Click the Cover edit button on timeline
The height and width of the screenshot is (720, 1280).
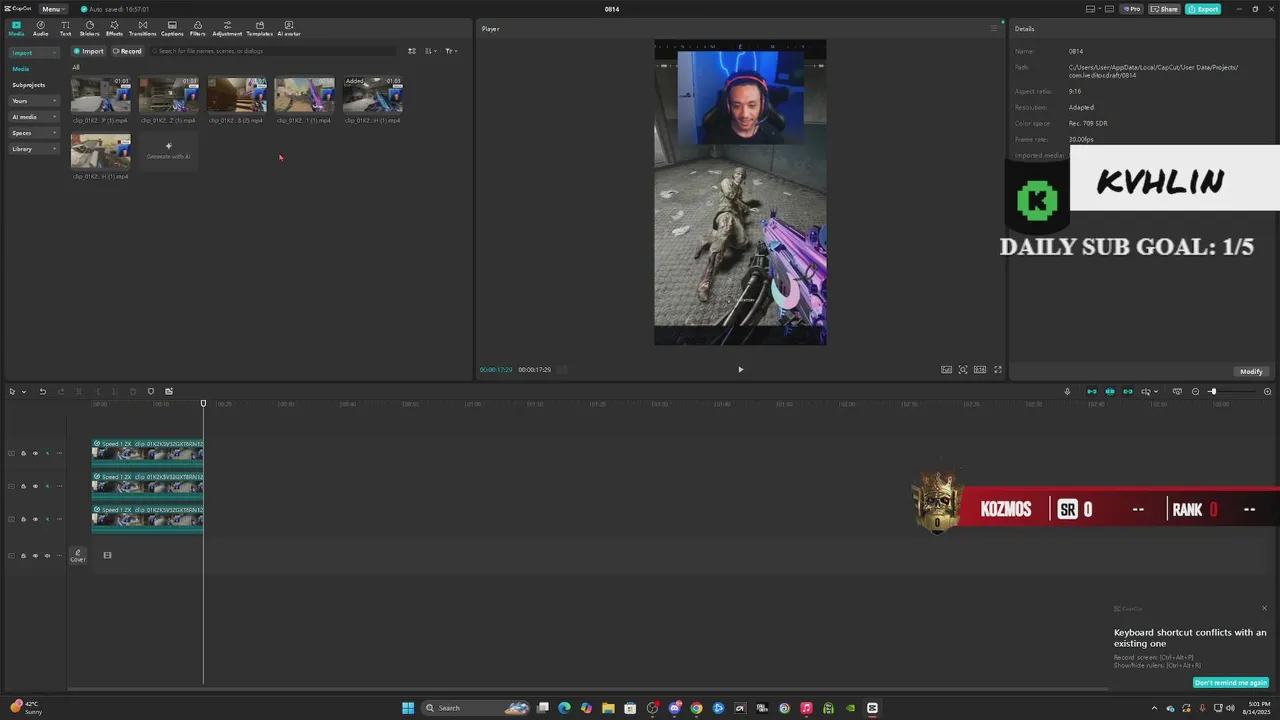[78, 555]
